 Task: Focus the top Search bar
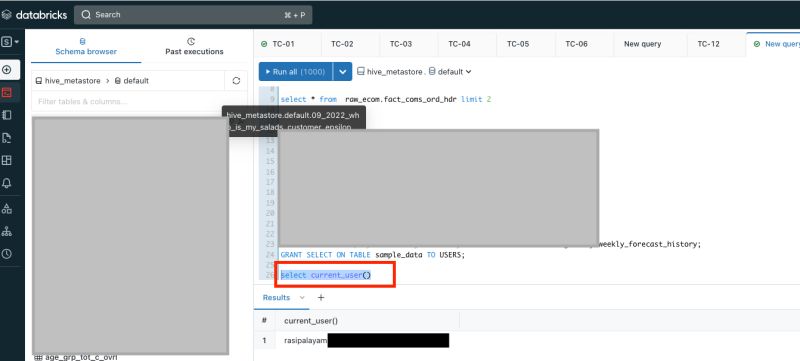[193, 15]
